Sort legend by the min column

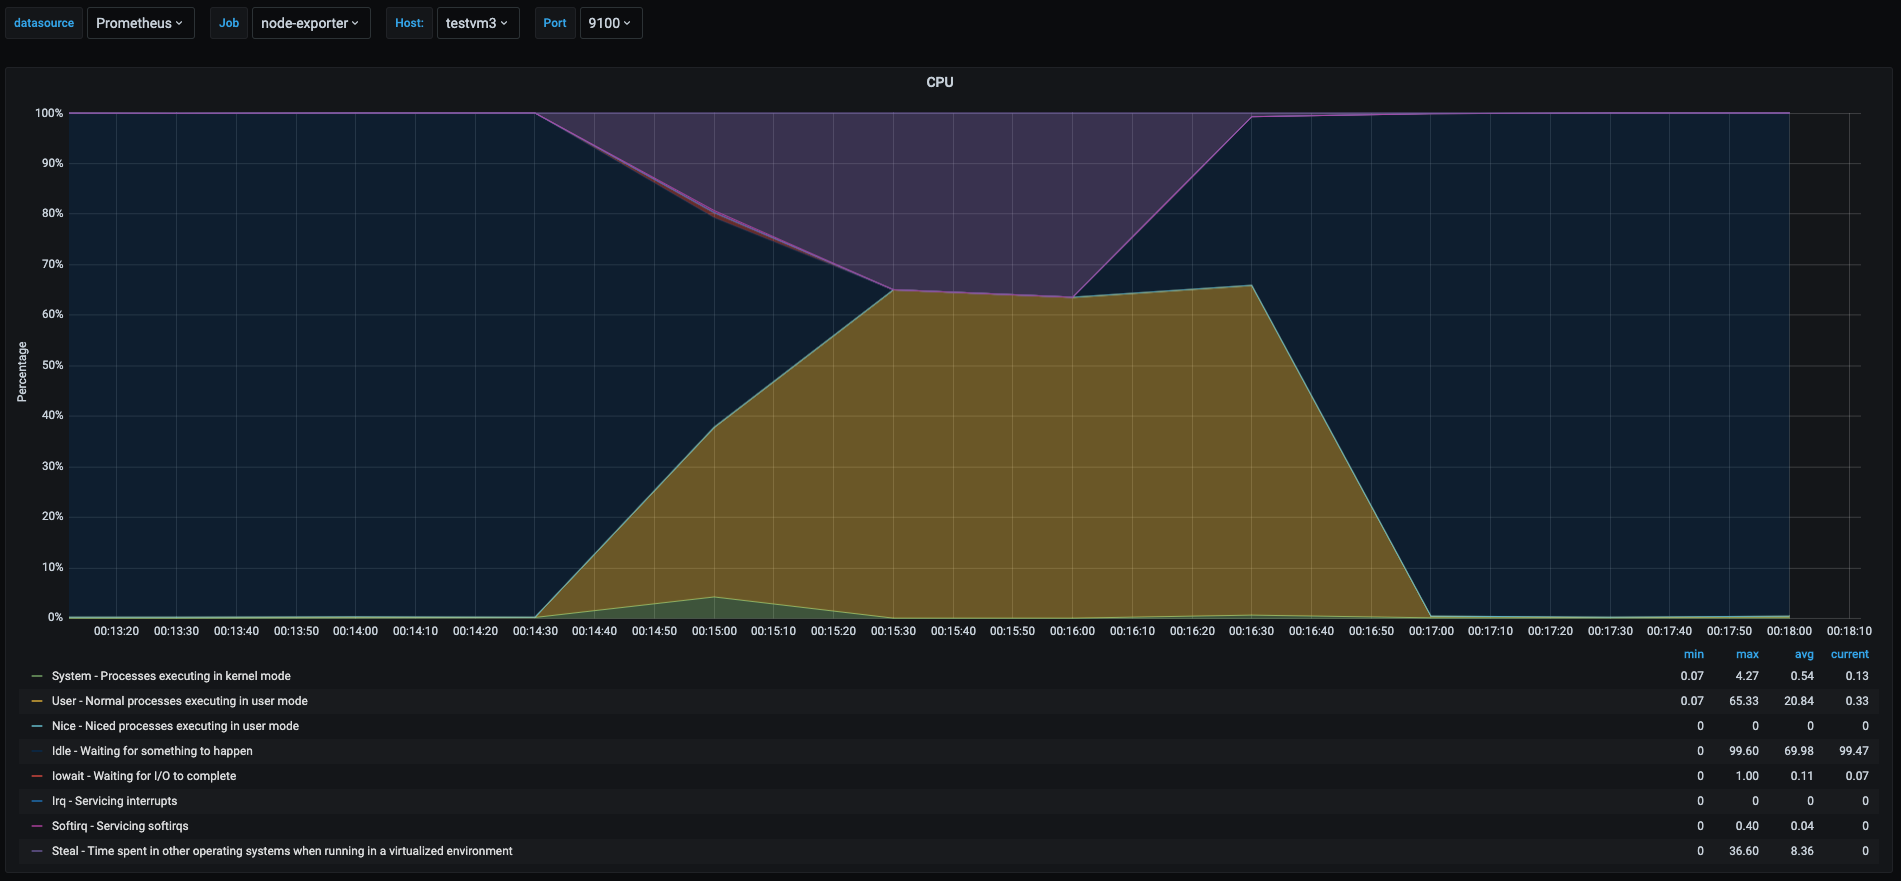point(1693,654)
